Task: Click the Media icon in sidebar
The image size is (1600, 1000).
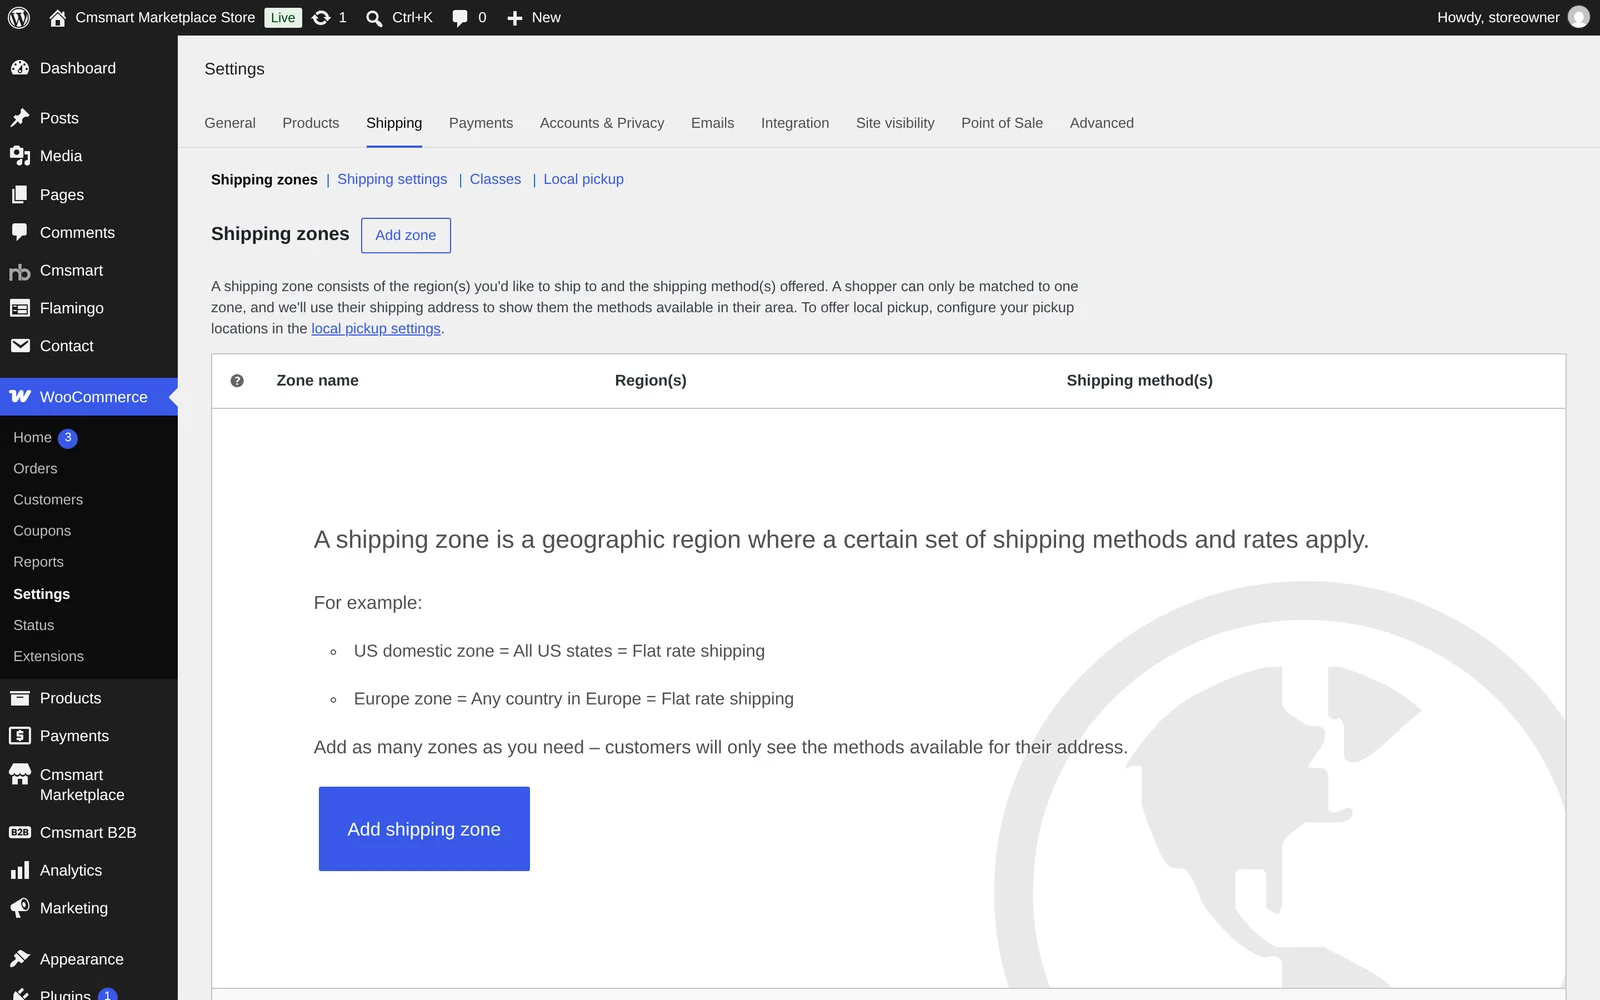Action: (20, 156)
